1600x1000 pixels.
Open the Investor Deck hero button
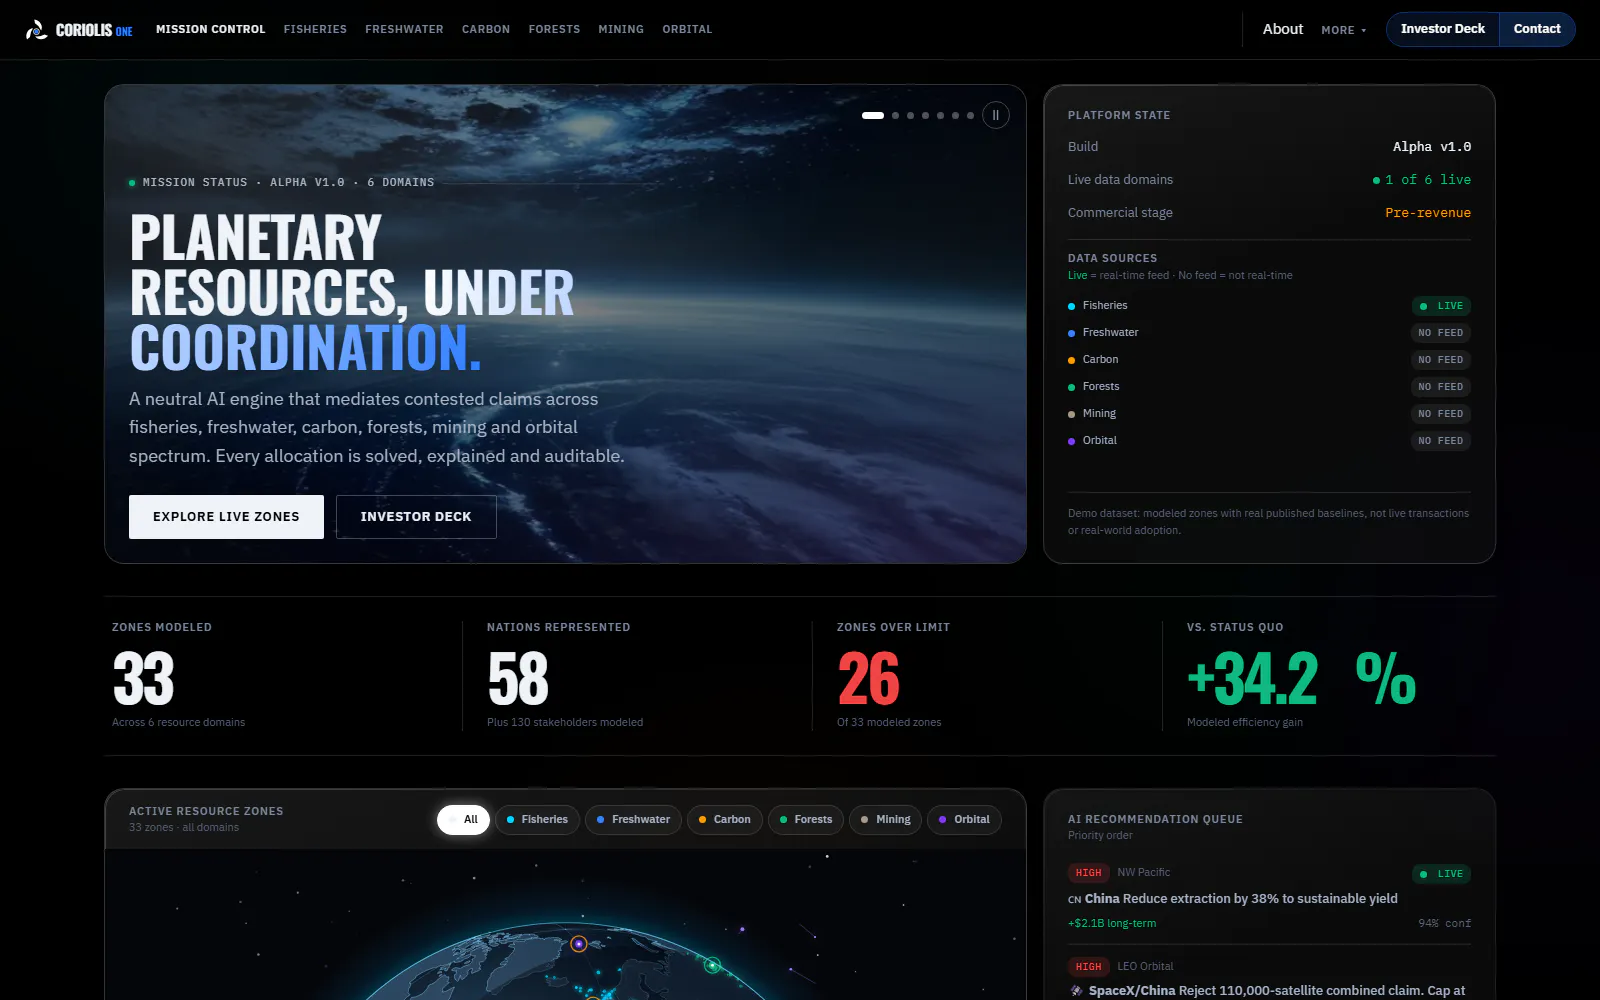(416, 517)
